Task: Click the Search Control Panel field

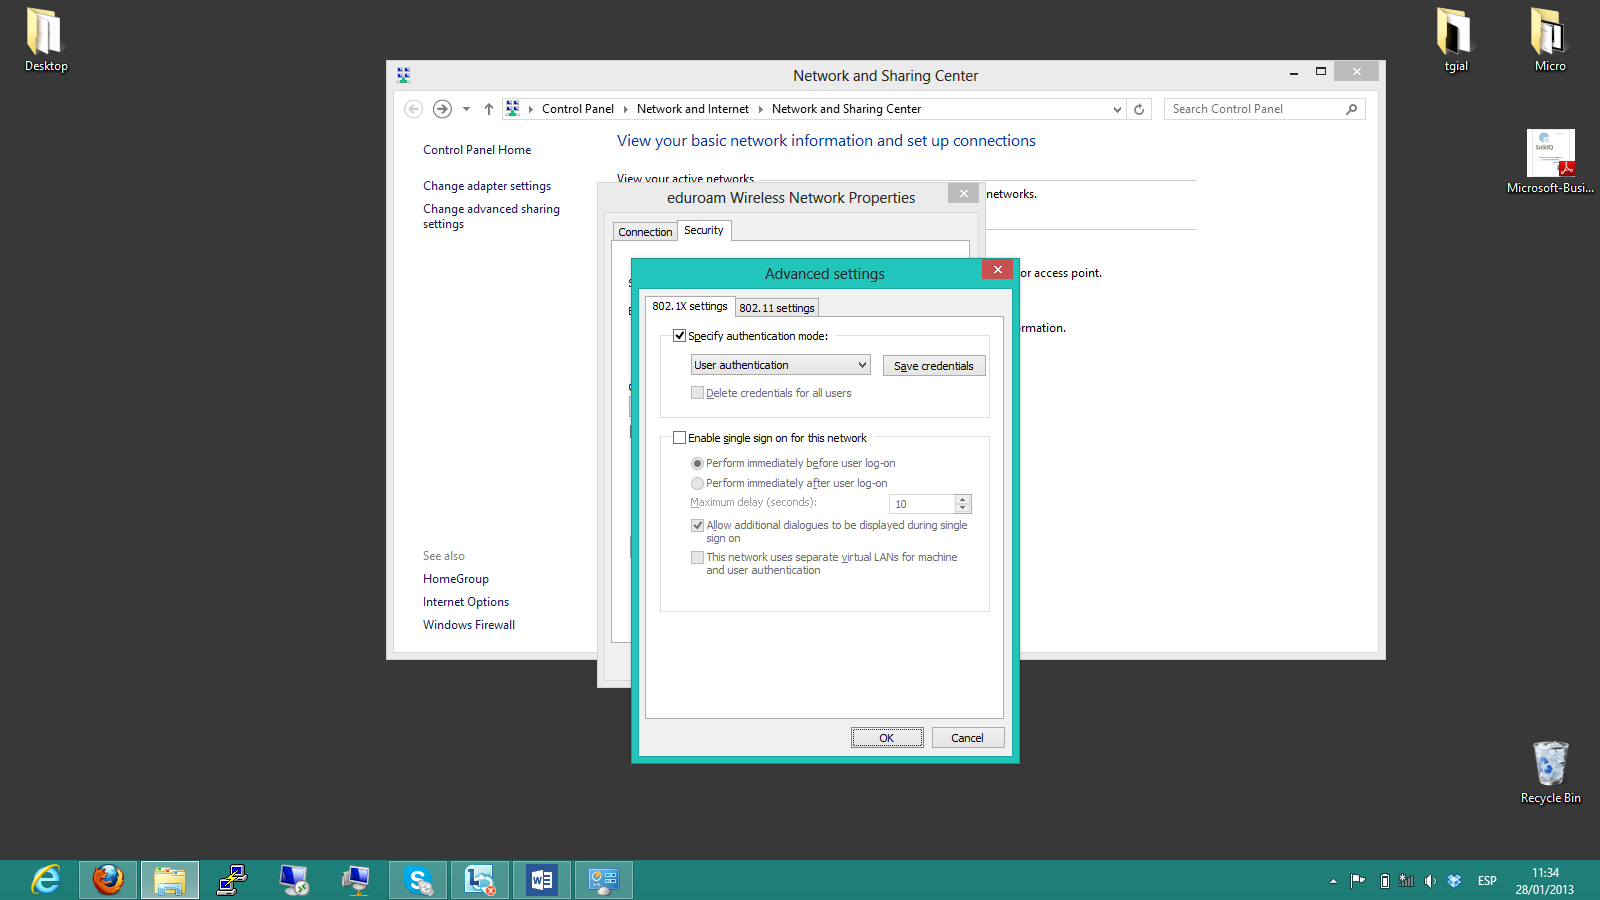Action: tap(1255, 109)
